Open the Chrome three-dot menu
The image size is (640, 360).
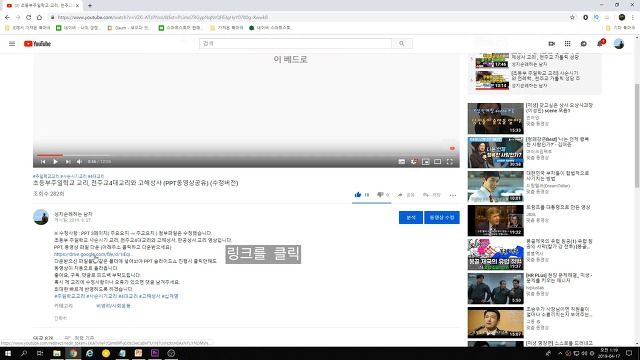click(633, 17)
